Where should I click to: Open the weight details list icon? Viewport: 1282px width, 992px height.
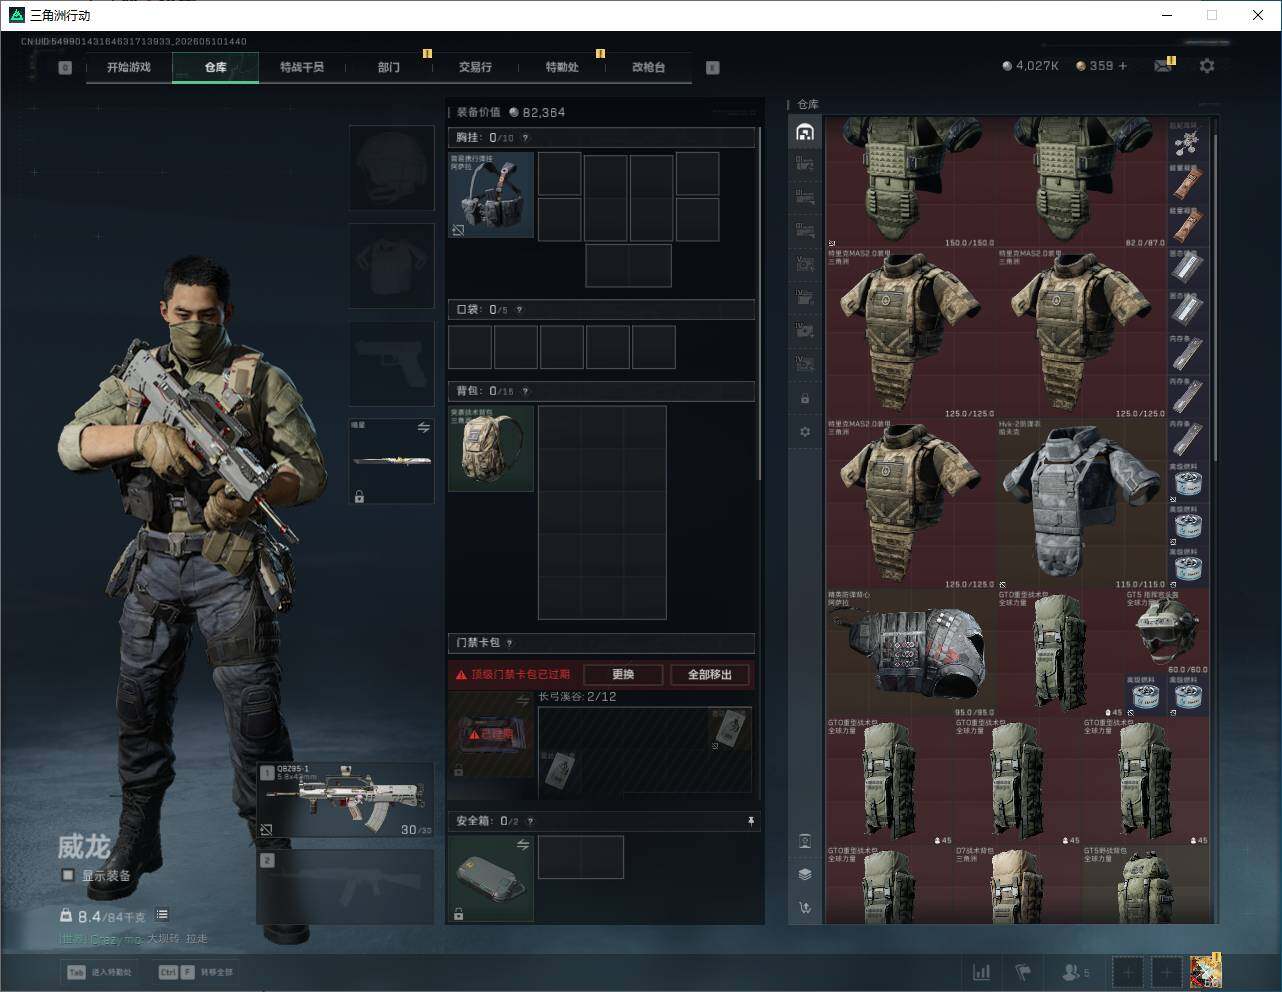point(162,915)
